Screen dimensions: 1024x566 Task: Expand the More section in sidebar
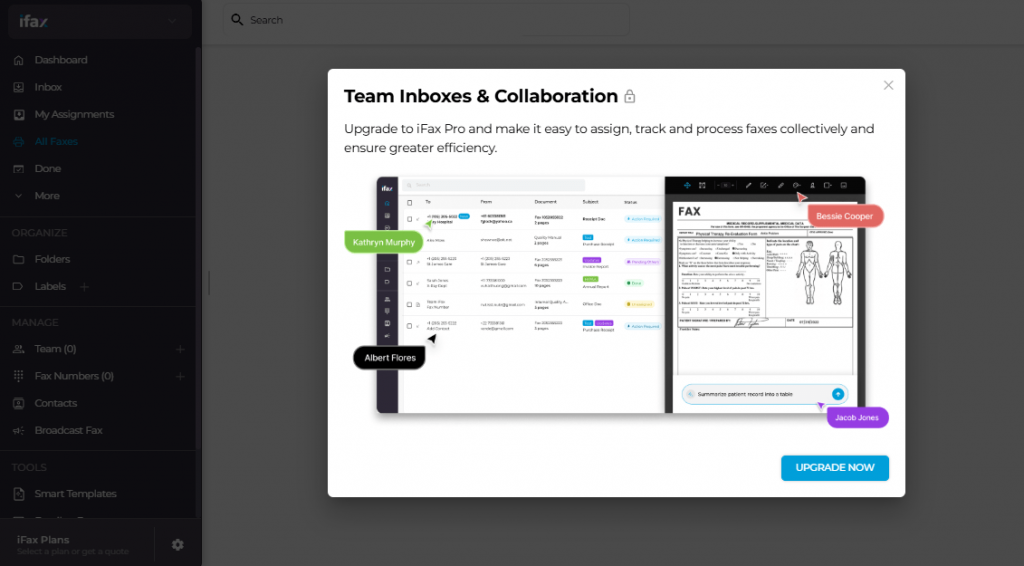click(18, 196)
